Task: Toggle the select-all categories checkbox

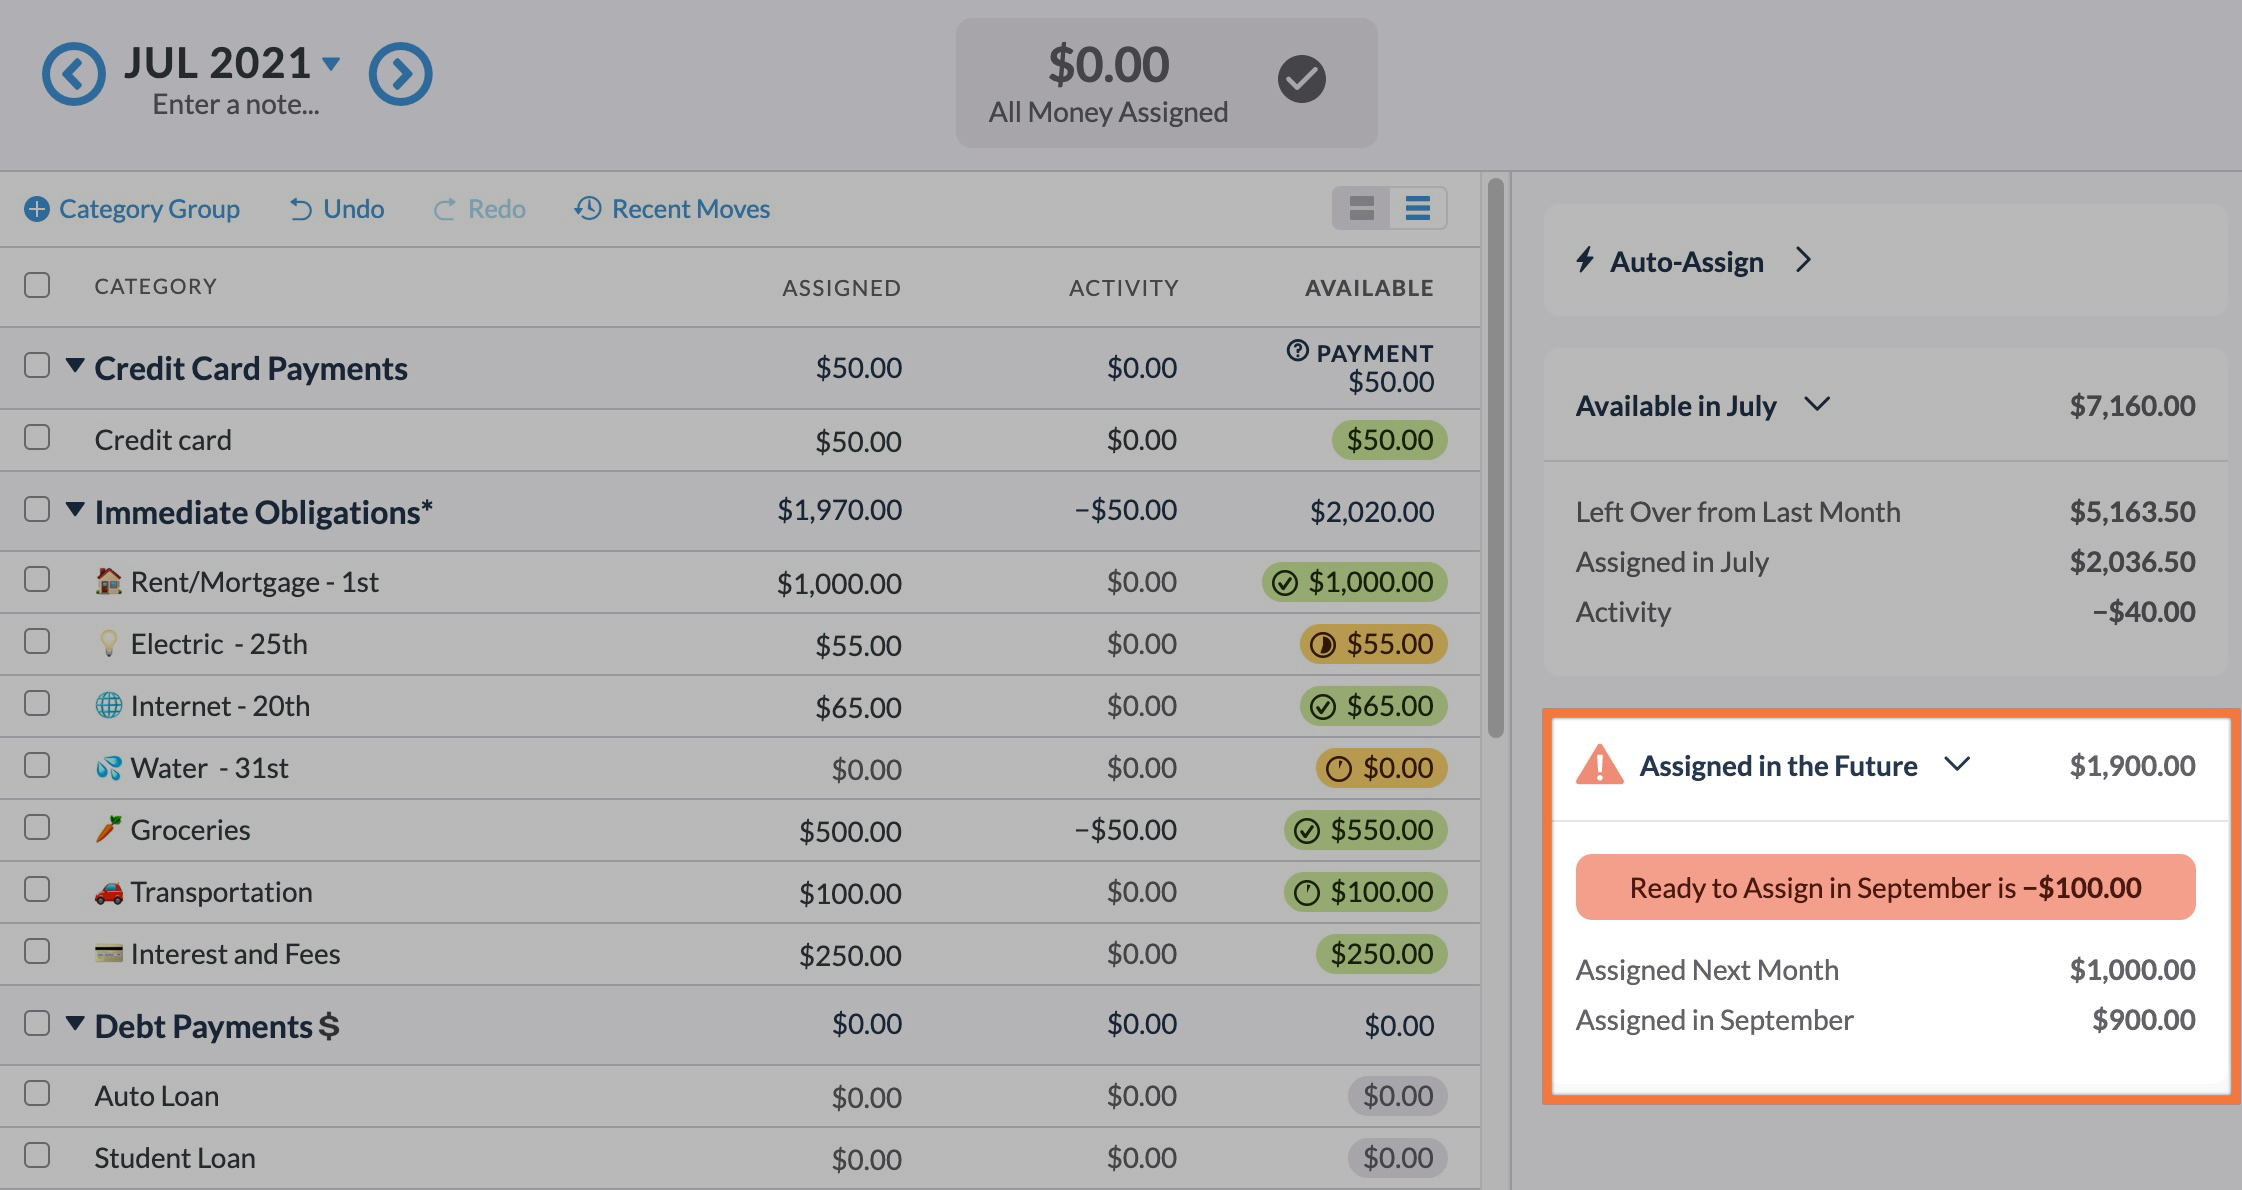Action: (37, 285)
